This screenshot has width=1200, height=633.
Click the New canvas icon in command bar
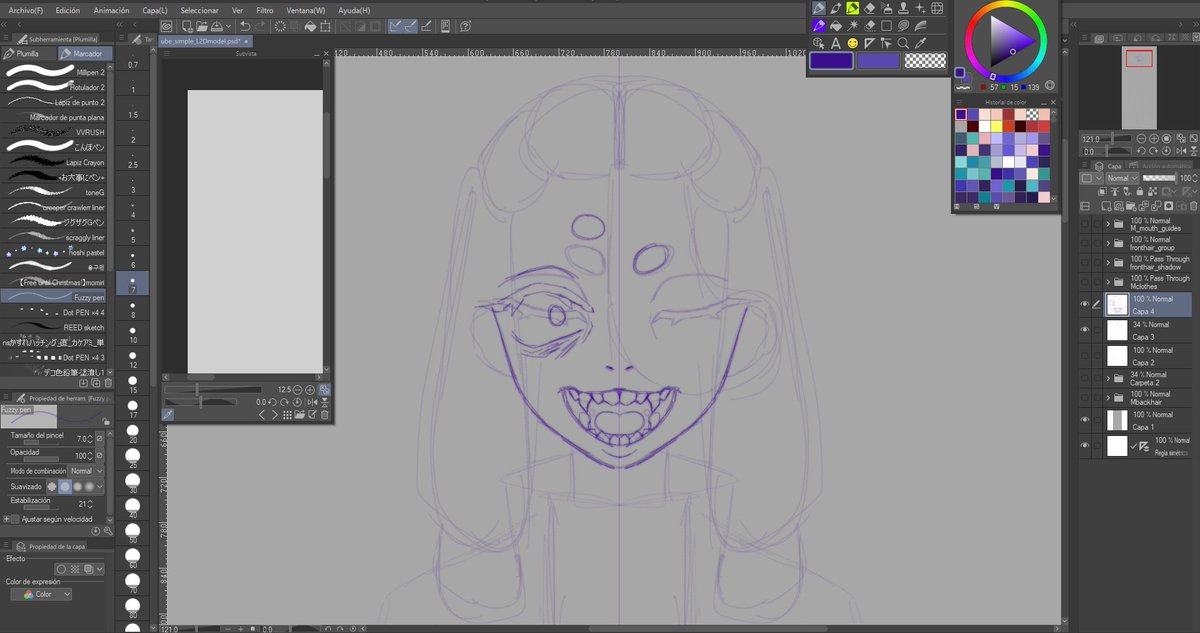pos(187,26)
